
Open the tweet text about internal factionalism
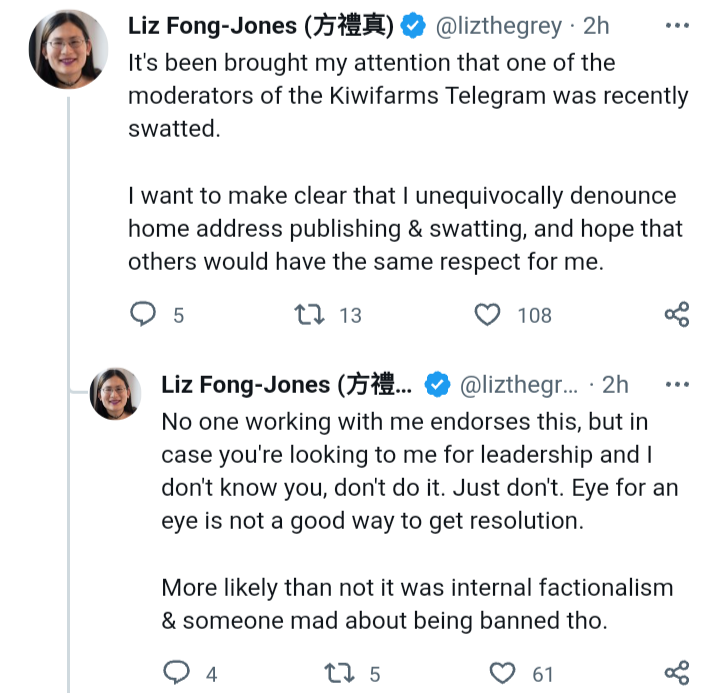coord(417,603)
